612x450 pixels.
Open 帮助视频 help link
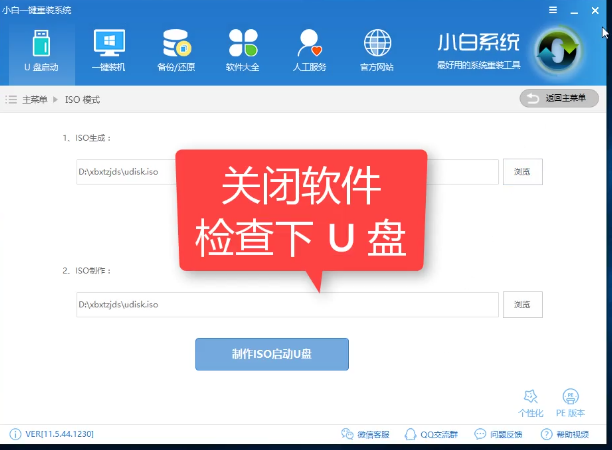(x=567, y=436)
